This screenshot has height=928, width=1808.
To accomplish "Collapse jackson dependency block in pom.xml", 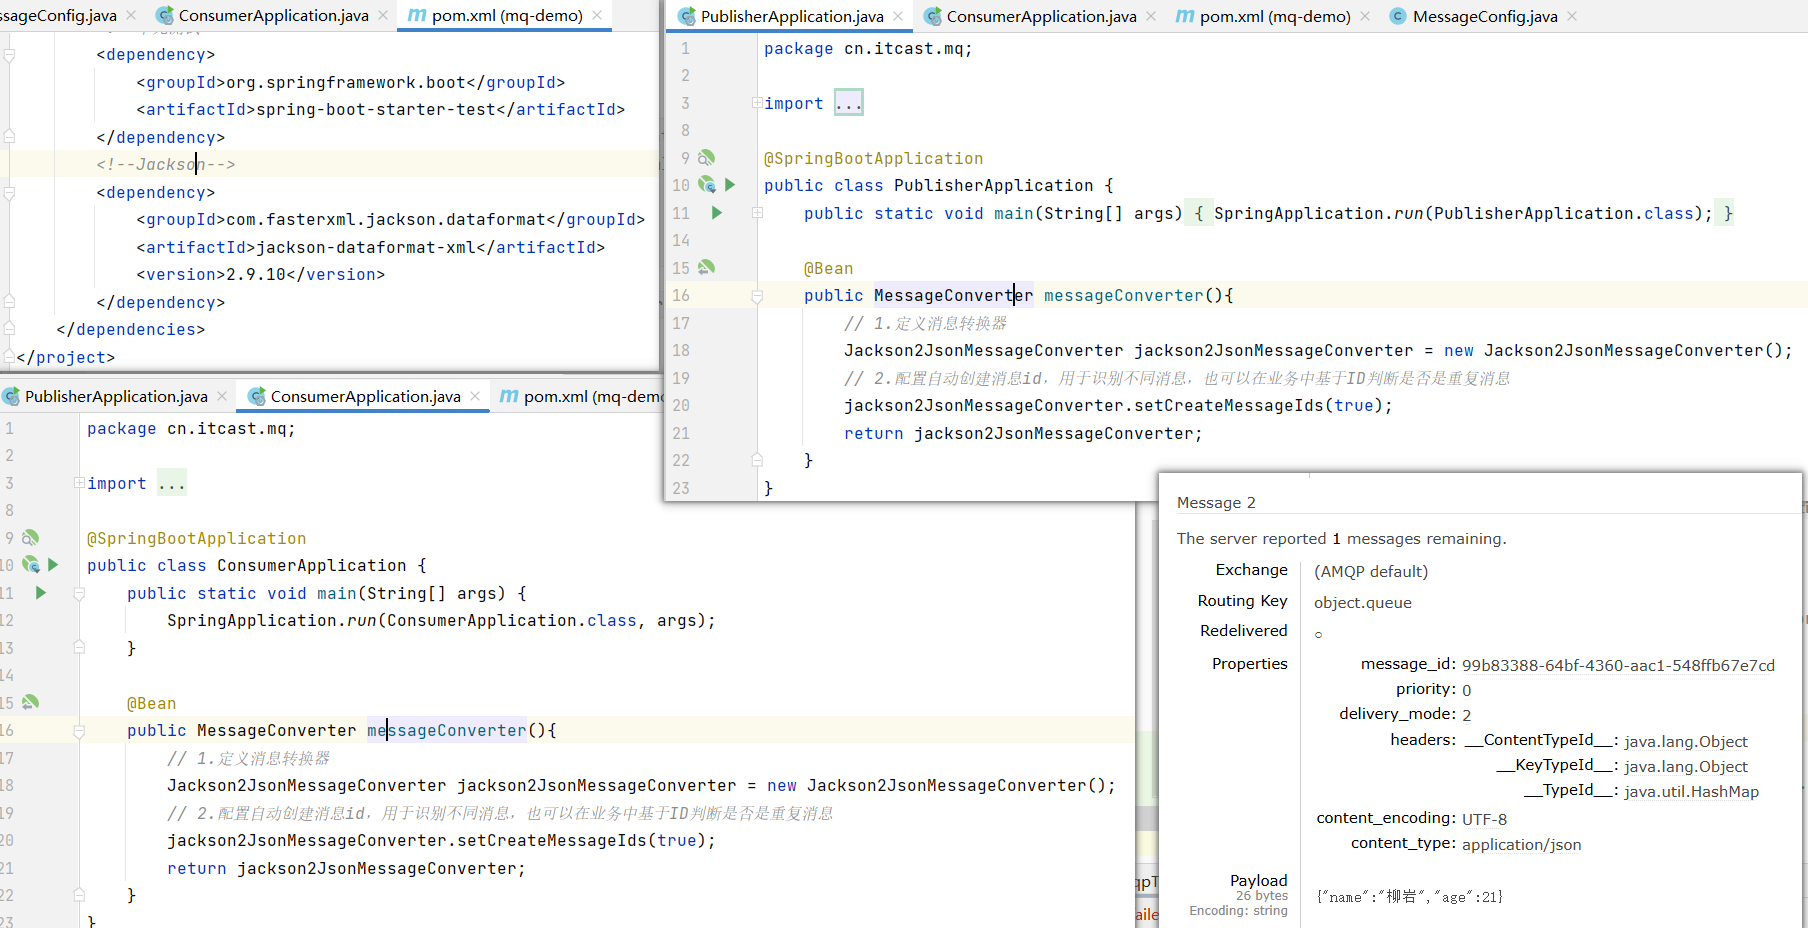I will (9, 192).
